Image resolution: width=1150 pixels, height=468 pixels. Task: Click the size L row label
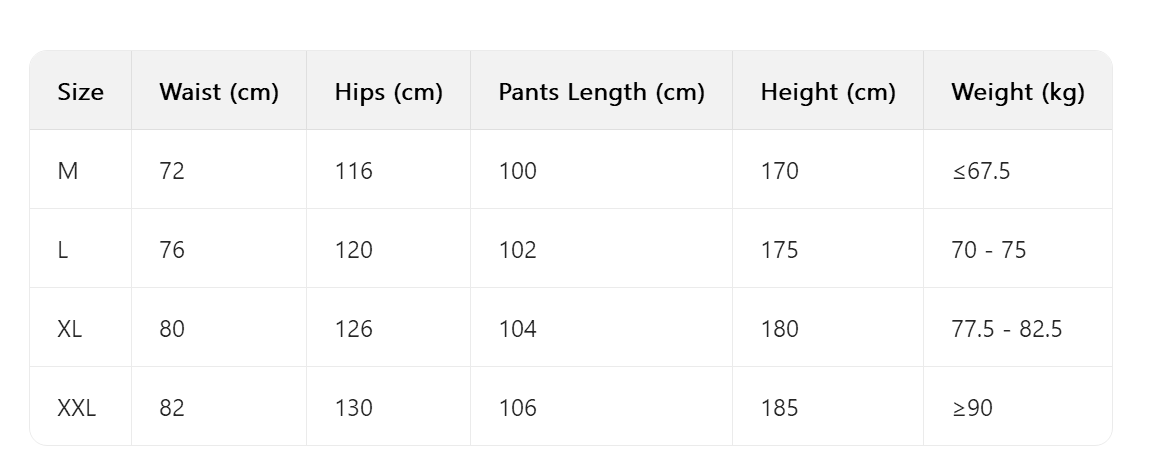click(x=63, y=249)
